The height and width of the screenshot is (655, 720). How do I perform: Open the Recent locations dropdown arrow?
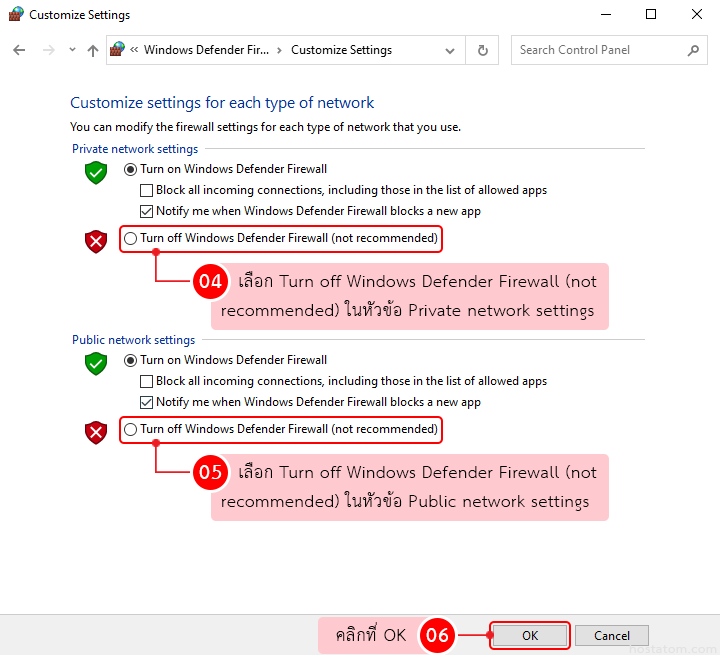point(72,50)
